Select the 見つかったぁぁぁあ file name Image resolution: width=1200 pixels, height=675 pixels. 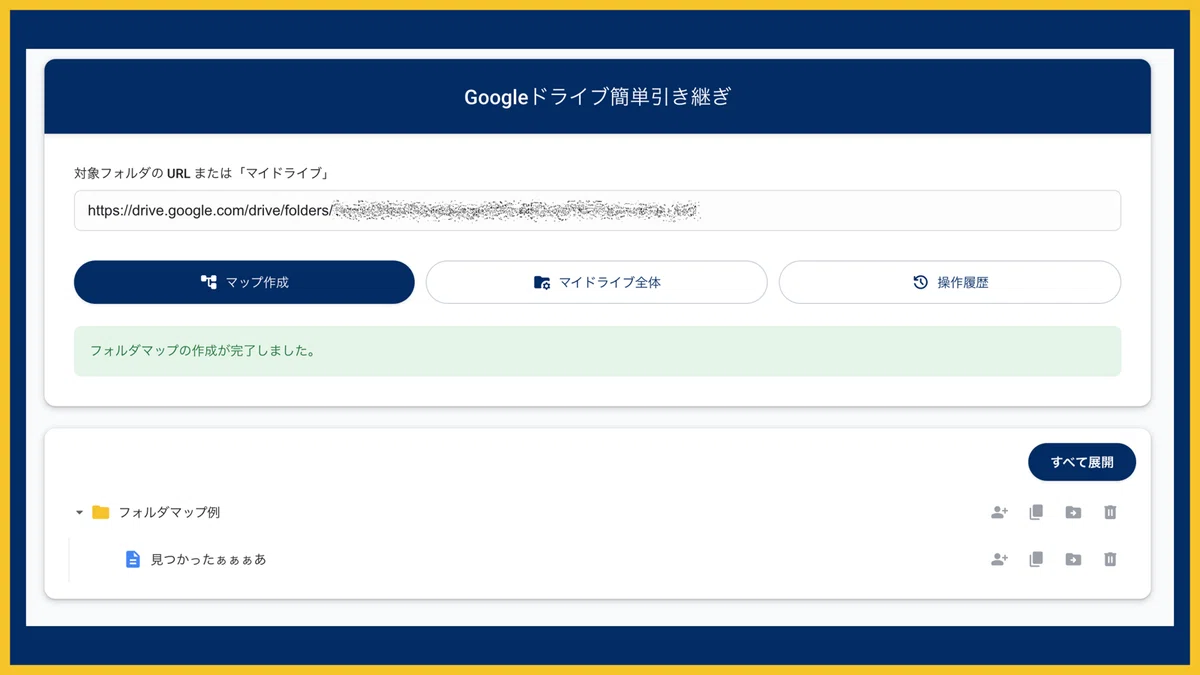click(x=208, y=560)
